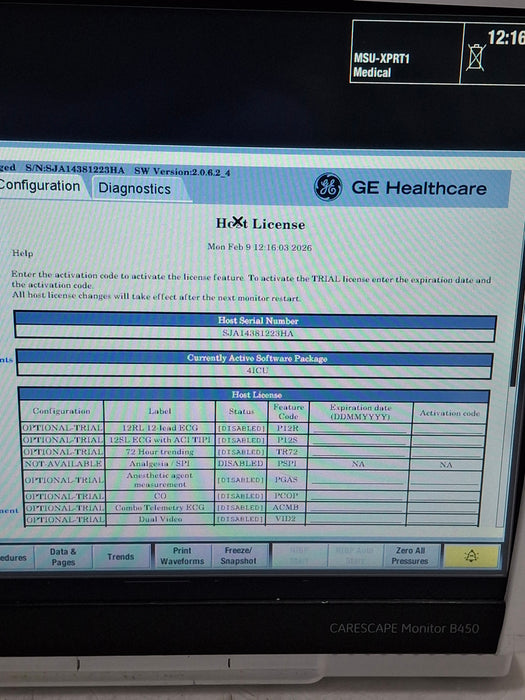Click the Help link
This screenshot has height=700, width=525.
pyautogui.click(x=22, y=253)
